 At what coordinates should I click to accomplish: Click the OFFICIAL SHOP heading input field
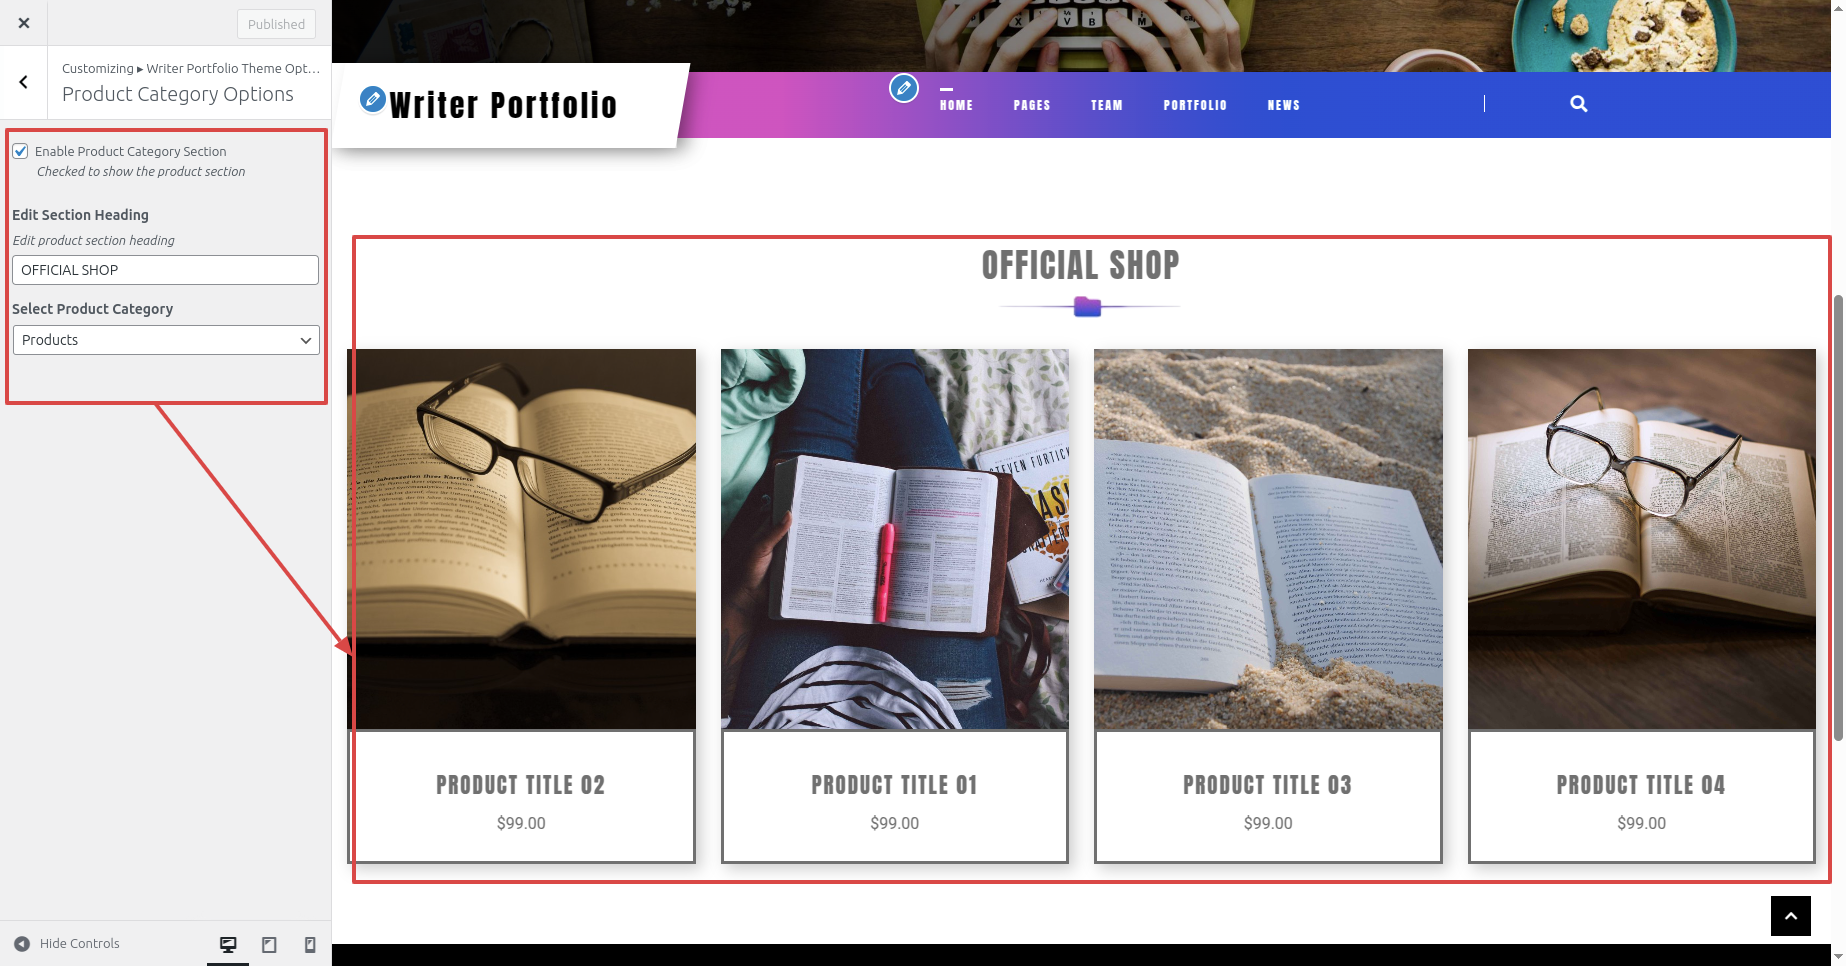point(166,270)
